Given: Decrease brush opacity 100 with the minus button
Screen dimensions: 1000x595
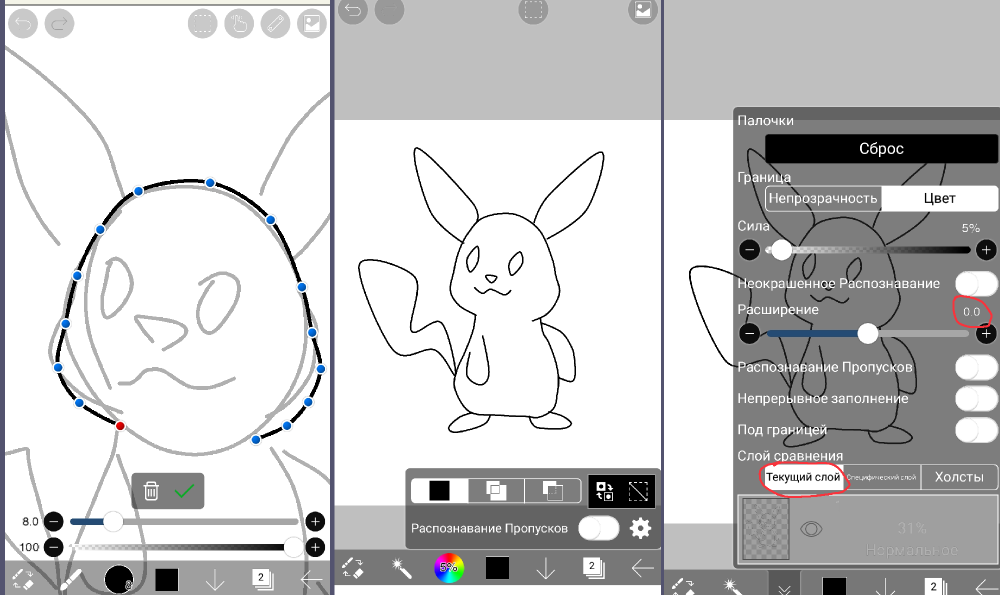Looking at the screenshot, I should (x=54, y=547).
